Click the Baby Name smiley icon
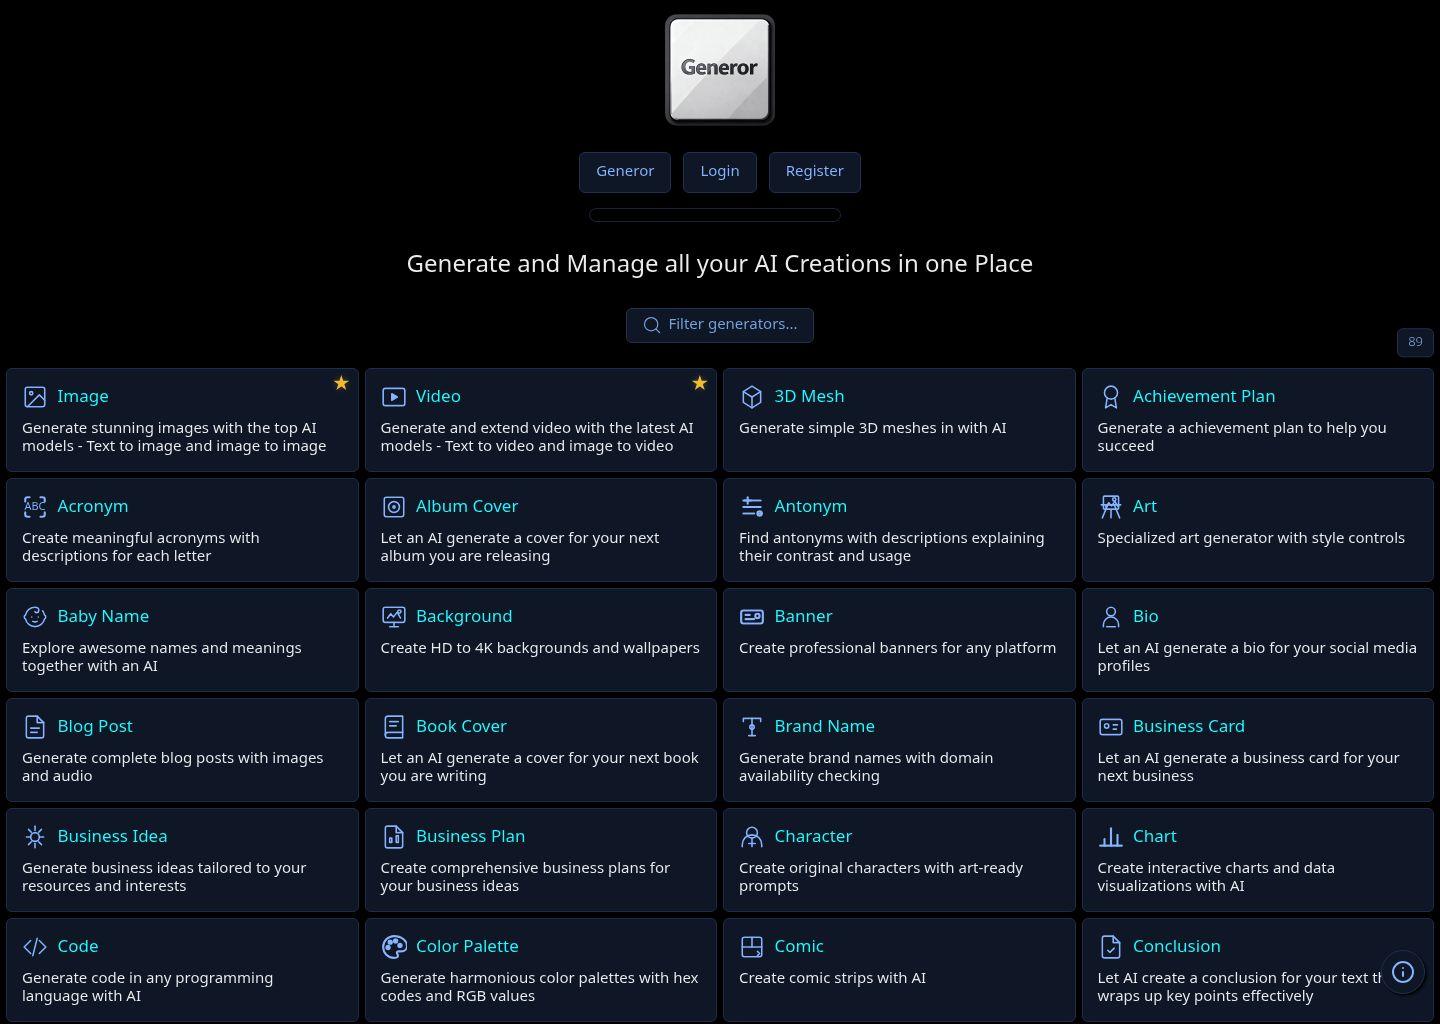 click(35, 617)
